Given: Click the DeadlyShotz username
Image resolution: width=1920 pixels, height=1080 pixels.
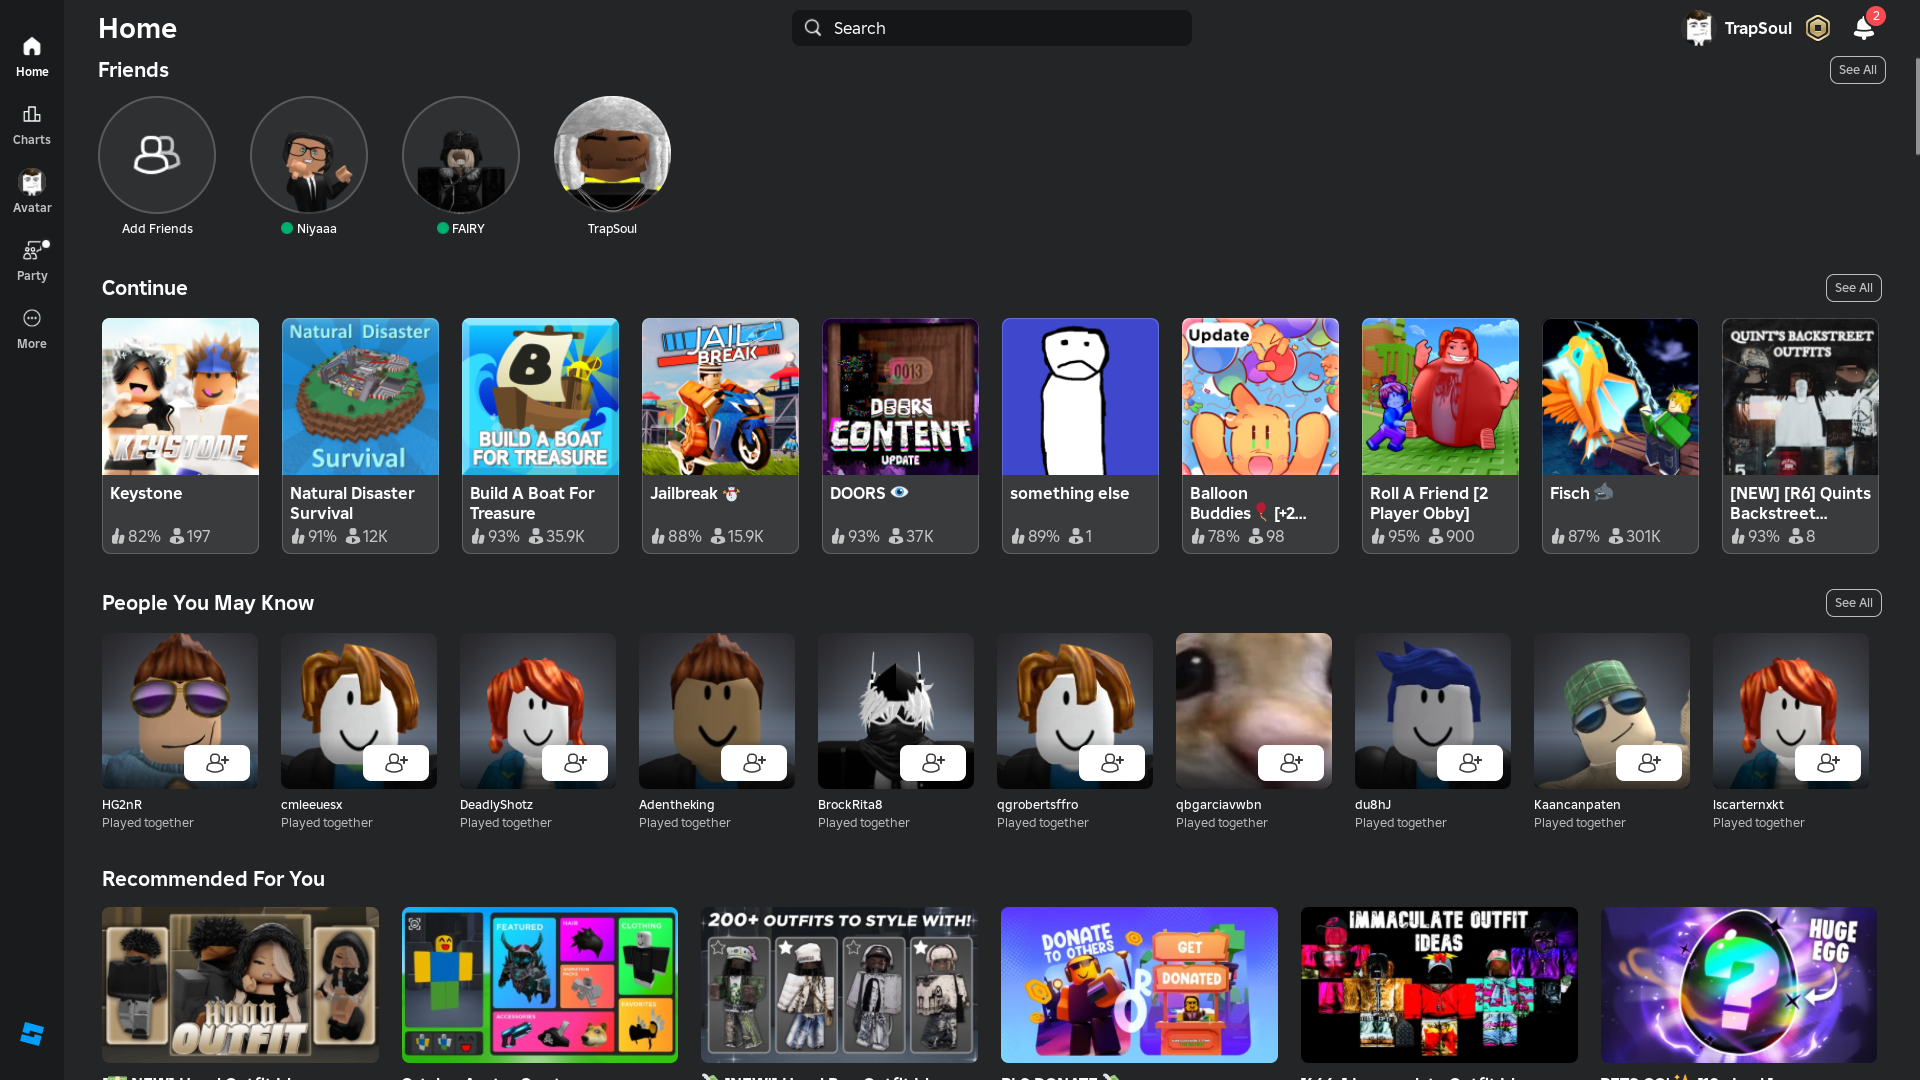Looking at the screenshot, I should (x=496, y=805).
